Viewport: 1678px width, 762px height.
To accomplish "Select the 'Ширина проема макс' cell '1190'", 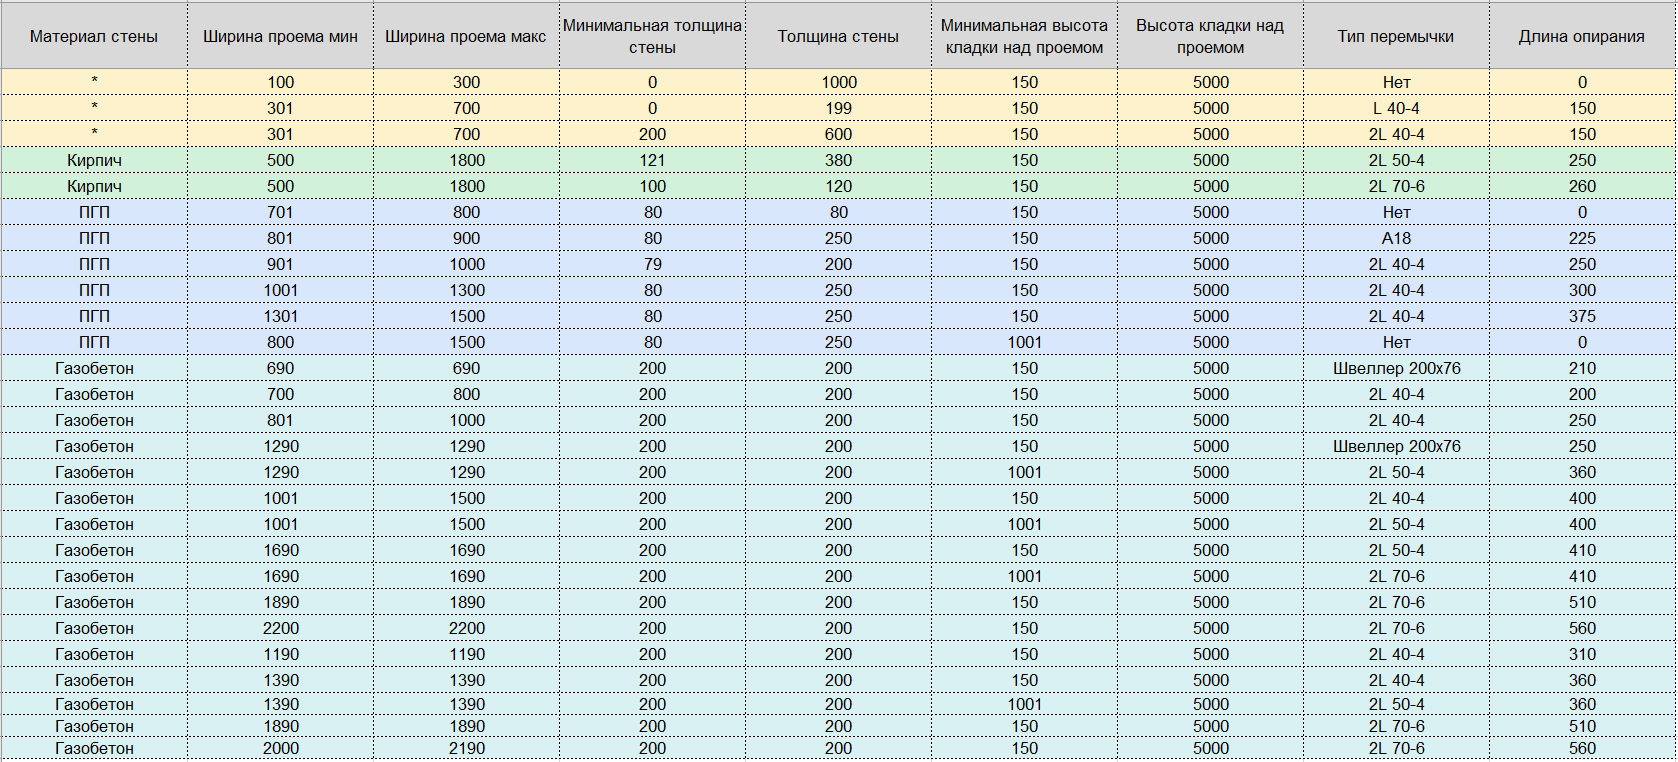I will (x=466, y=654).
